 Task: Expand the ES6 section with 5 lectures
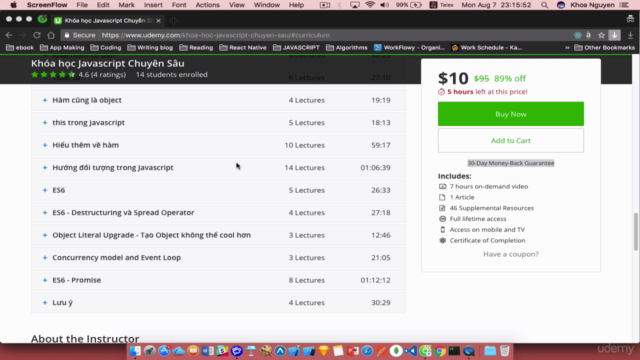tap(218, 190)
